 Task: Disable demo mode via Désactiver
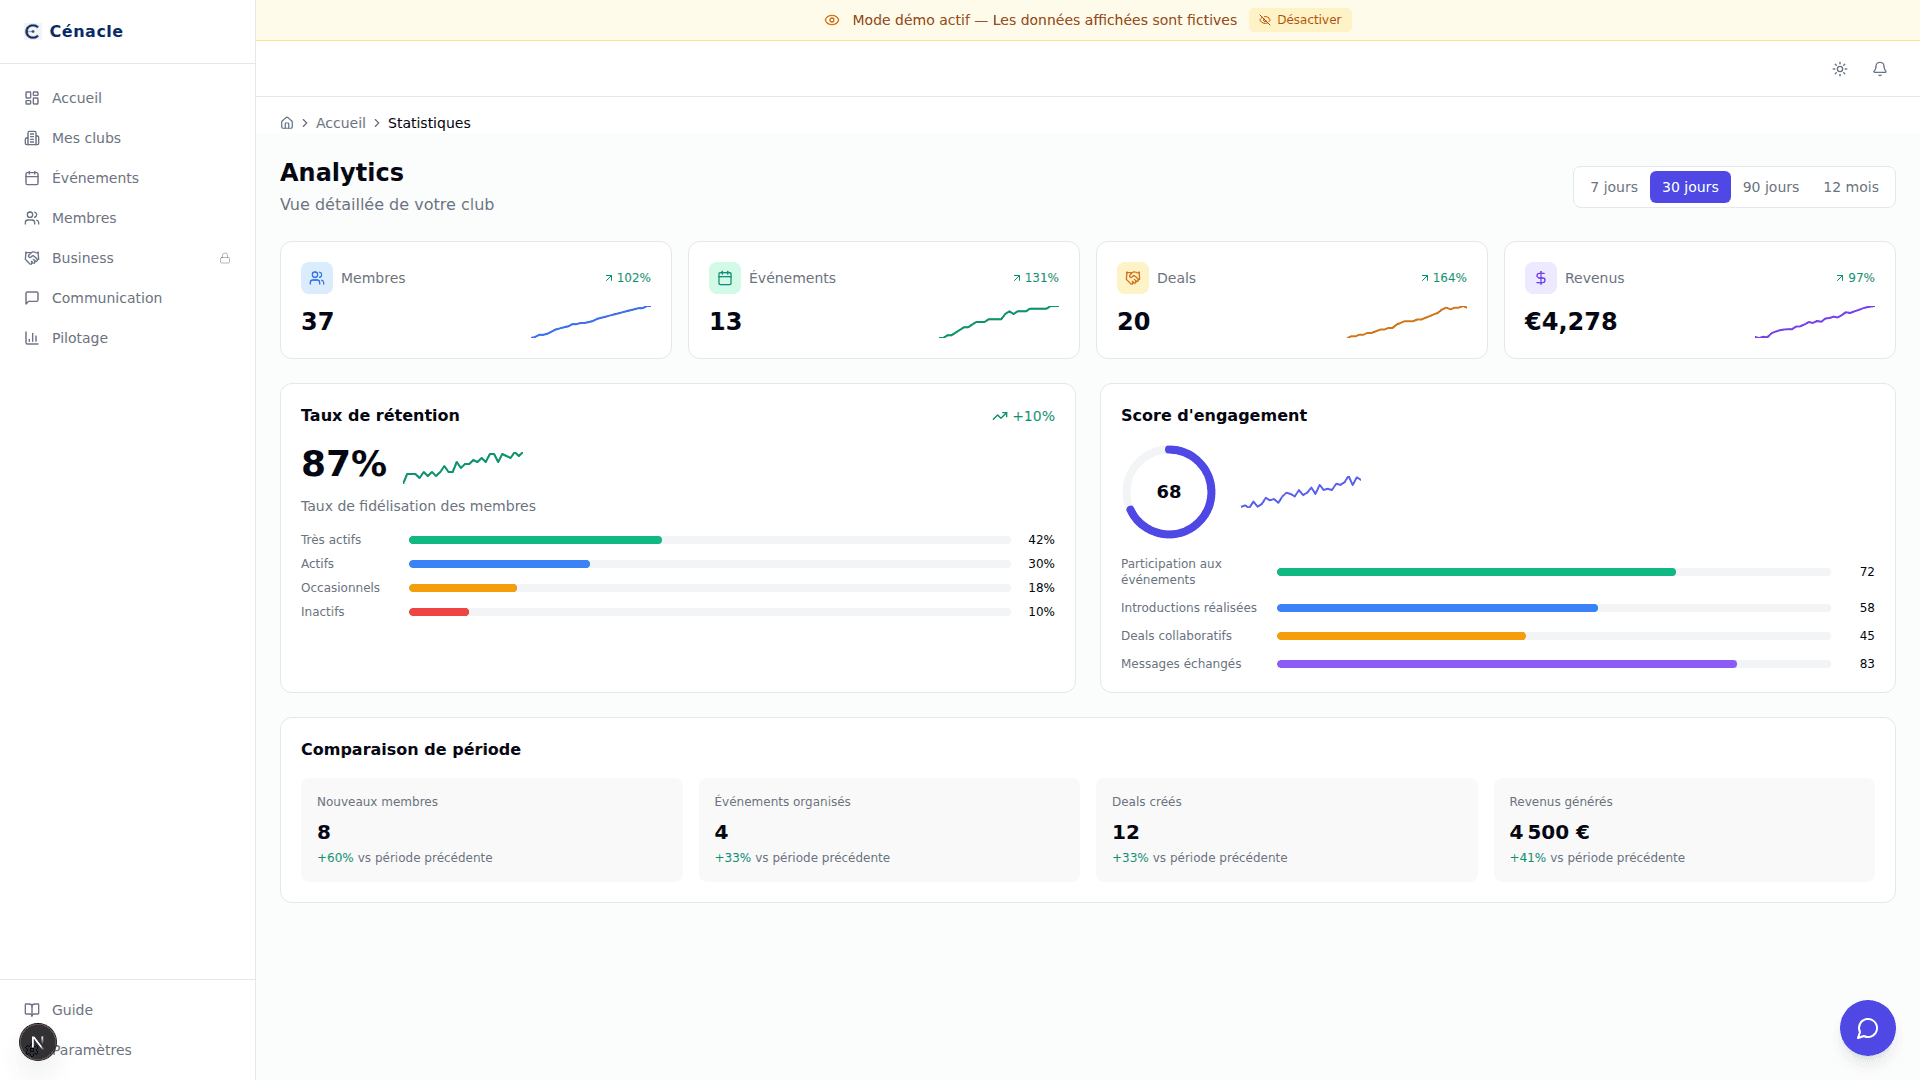(1300, 19)
